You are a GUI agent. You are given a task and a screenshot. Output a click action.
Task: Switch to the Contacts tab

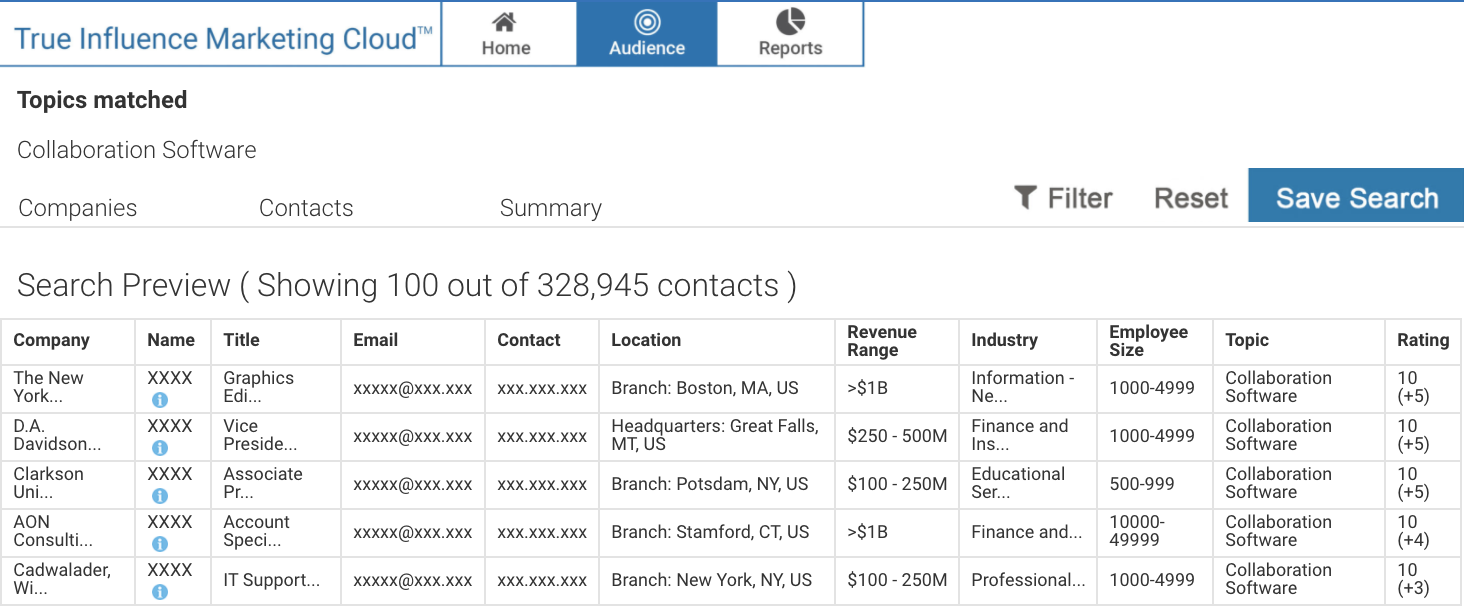pos(306,208)
